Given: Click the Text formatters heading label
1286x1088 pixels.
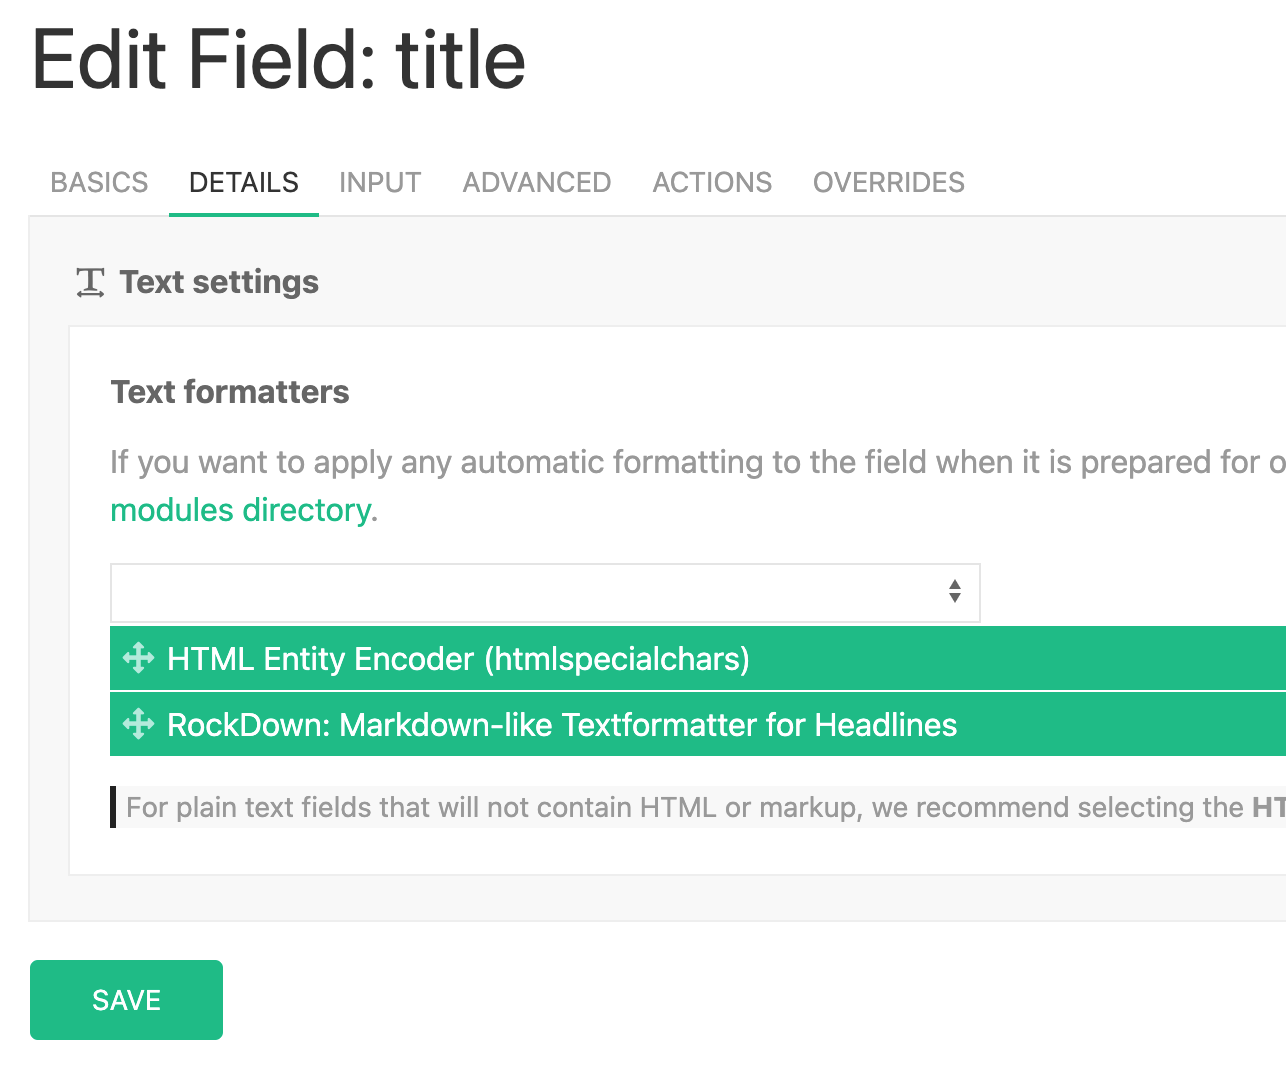Looking at the screenshot, I should tap(230, 392).
